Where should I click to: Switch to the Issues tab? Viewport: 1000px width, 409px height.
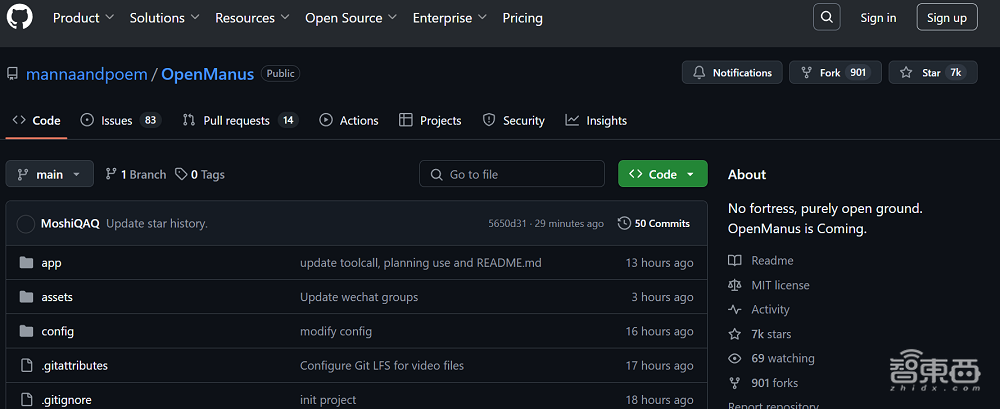pos(116,120)
